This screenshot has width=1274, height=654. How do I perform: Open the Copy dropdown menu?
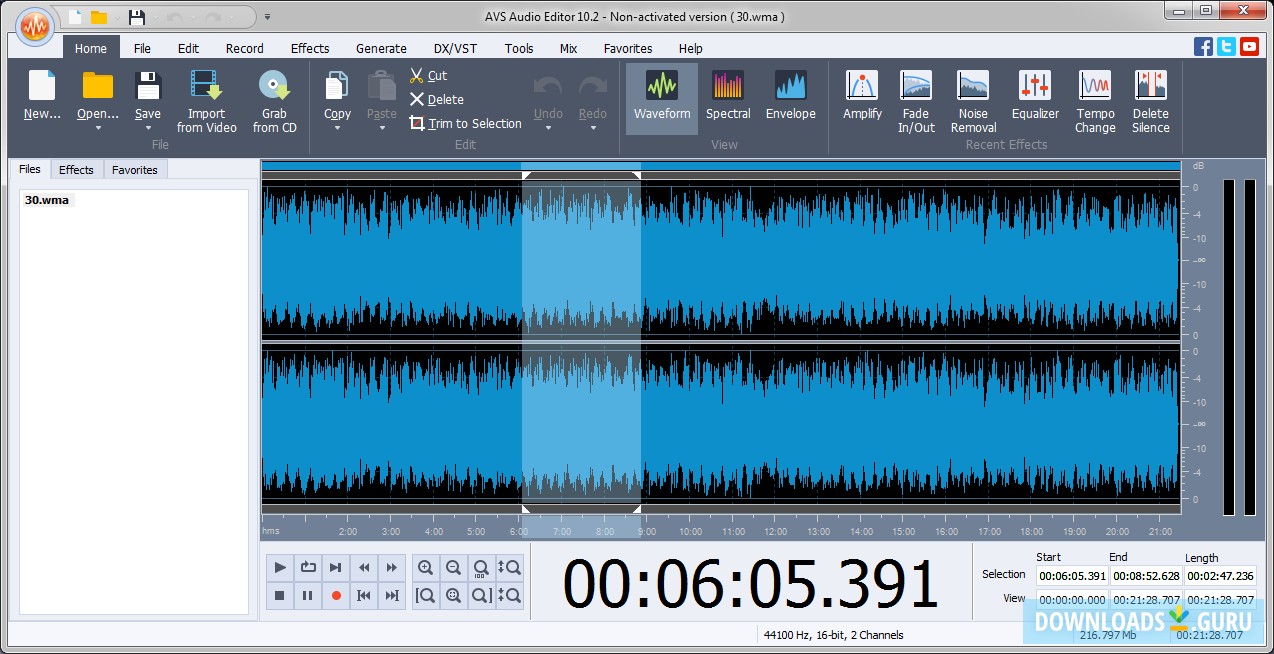[336, 125]
